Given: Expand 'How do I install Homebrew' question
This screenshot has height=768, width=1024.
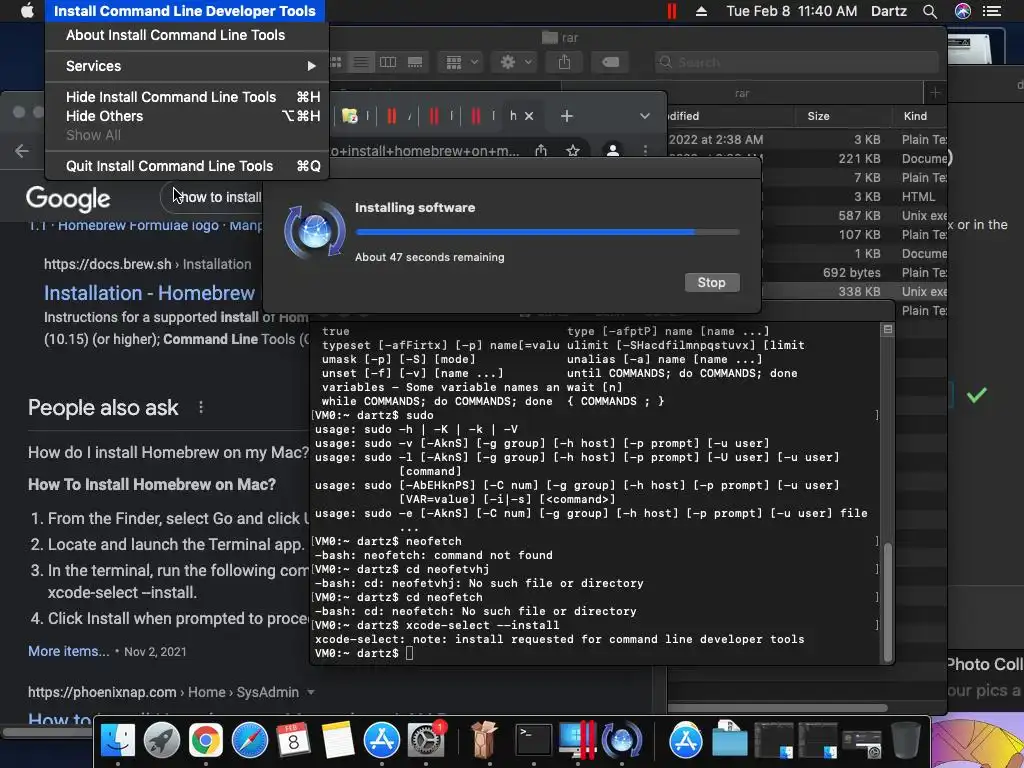Looking at the screenshot, I should pyautogui.click(x=168, y=452).
